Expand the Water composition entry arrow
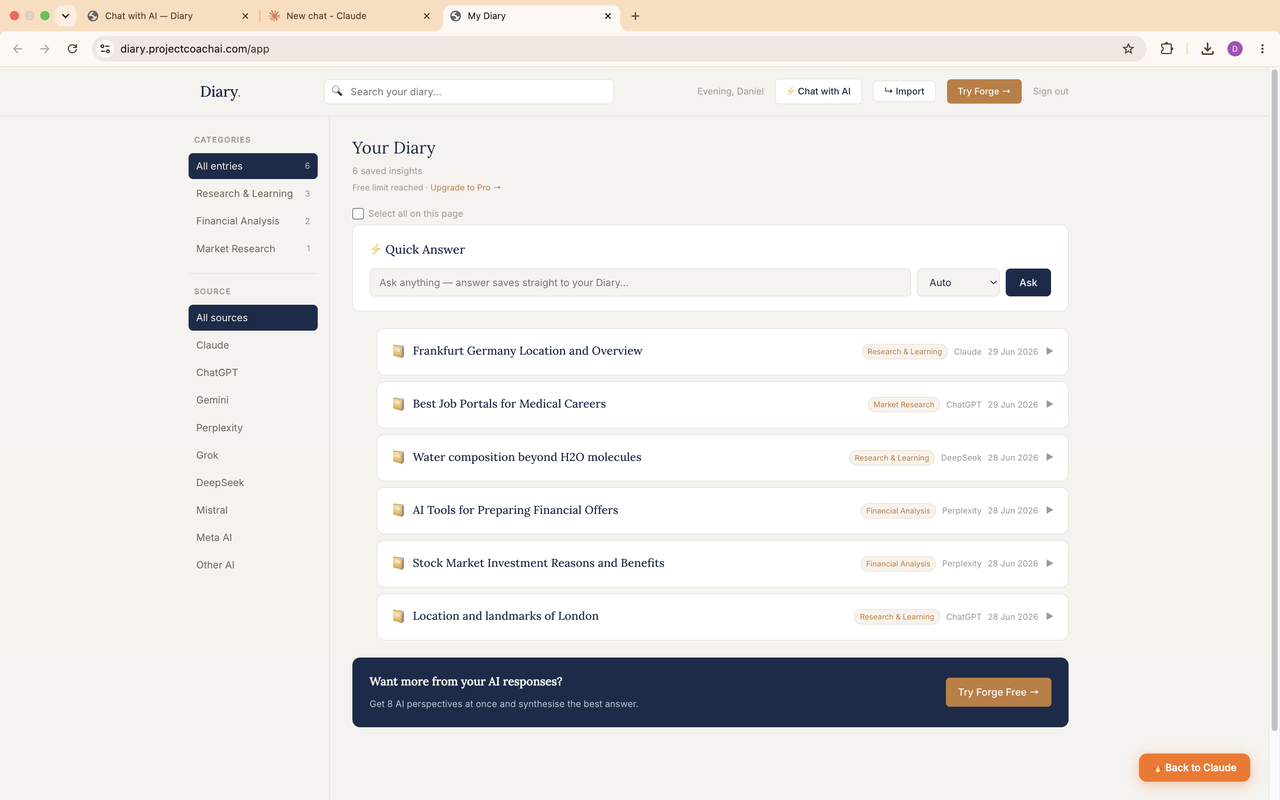The height and width of the screenshot is (800, 1280). point(1049,457)
